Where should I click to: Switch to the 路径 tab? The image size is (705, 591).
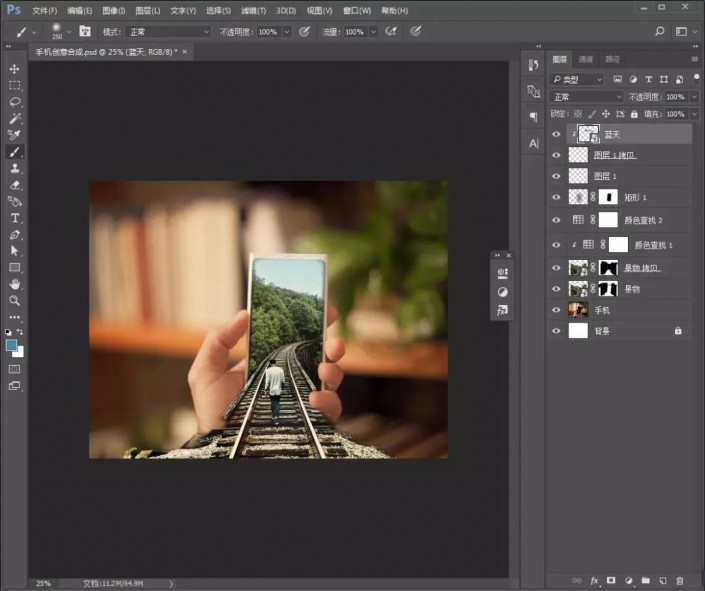(x=612, y=59)
